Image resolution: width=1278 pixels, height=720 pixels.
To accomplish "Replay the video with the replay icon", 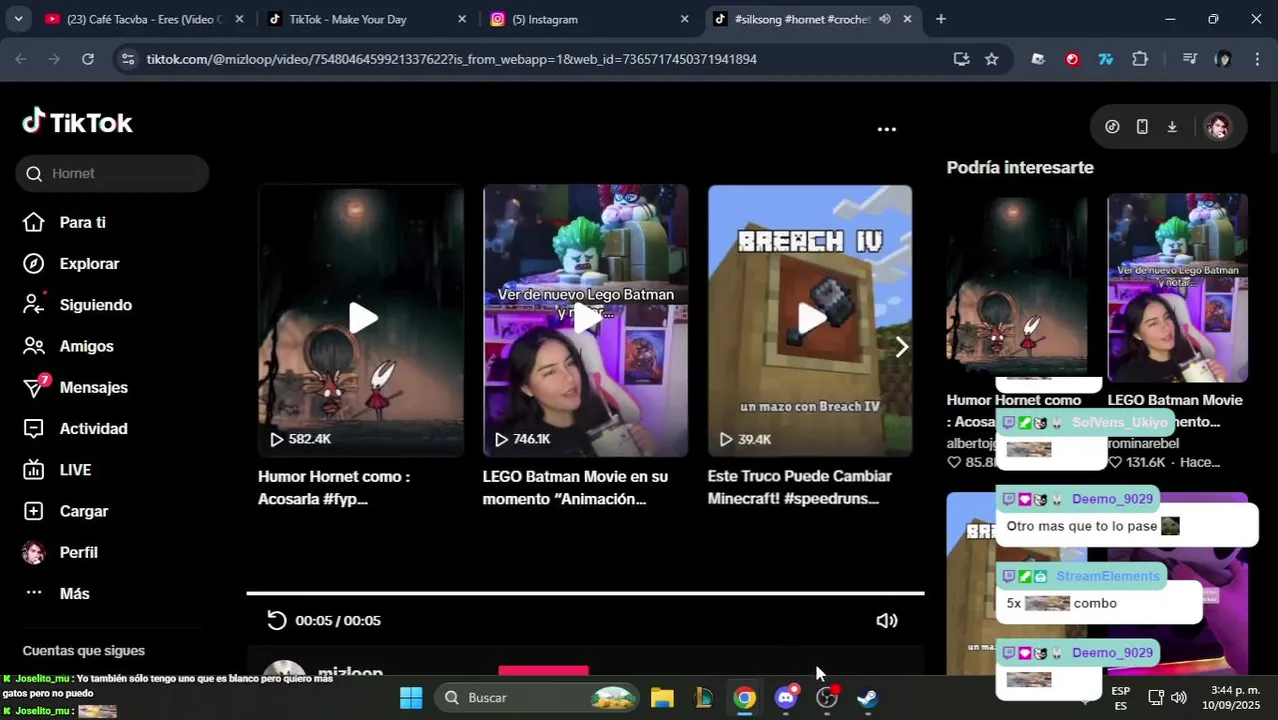I will [x=277, y=620].
